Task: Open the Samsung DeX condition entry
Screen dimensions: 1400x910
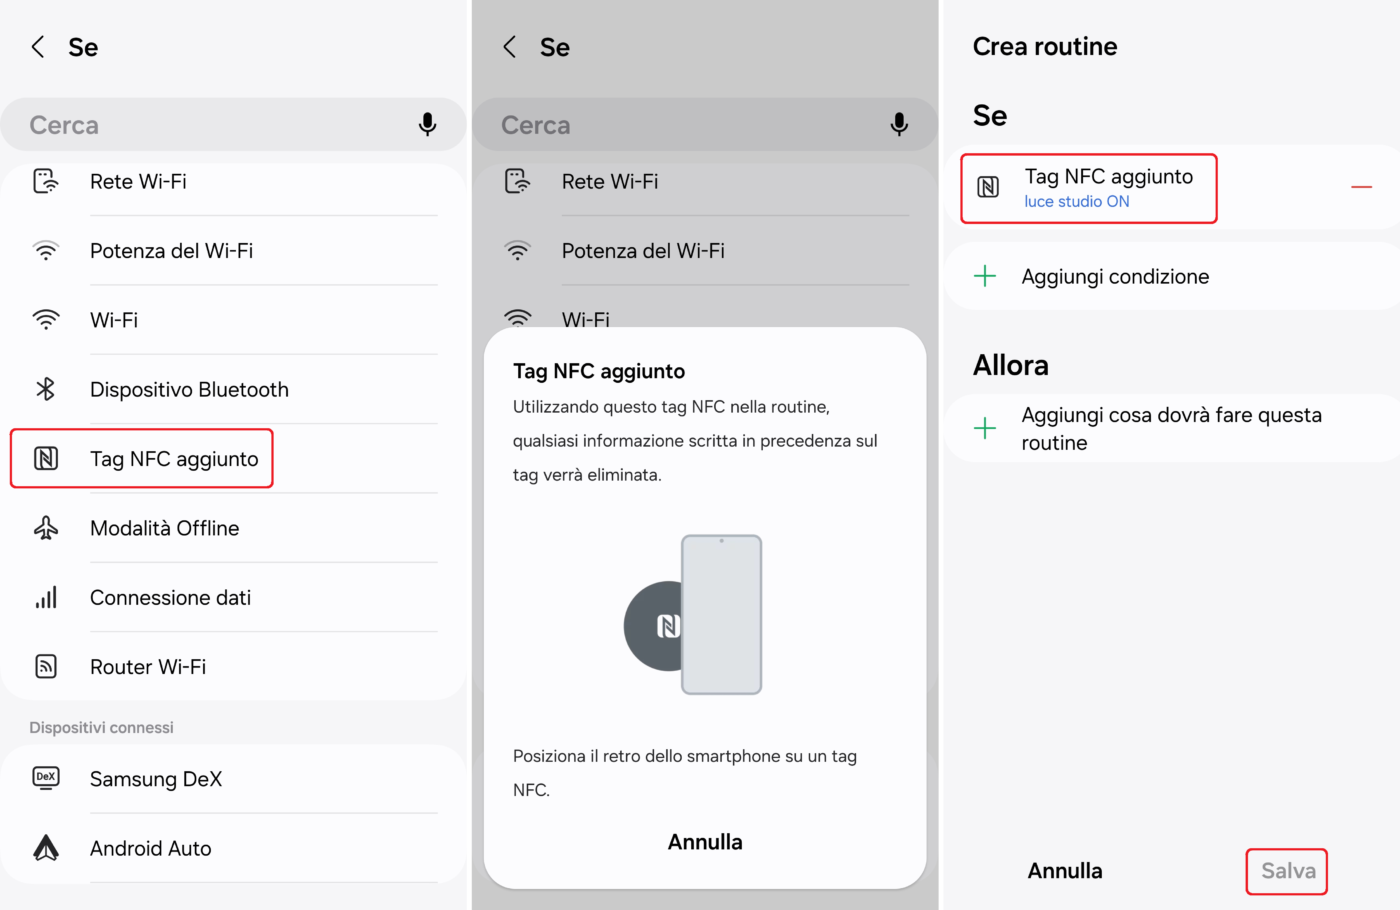Action: point(156,779)
